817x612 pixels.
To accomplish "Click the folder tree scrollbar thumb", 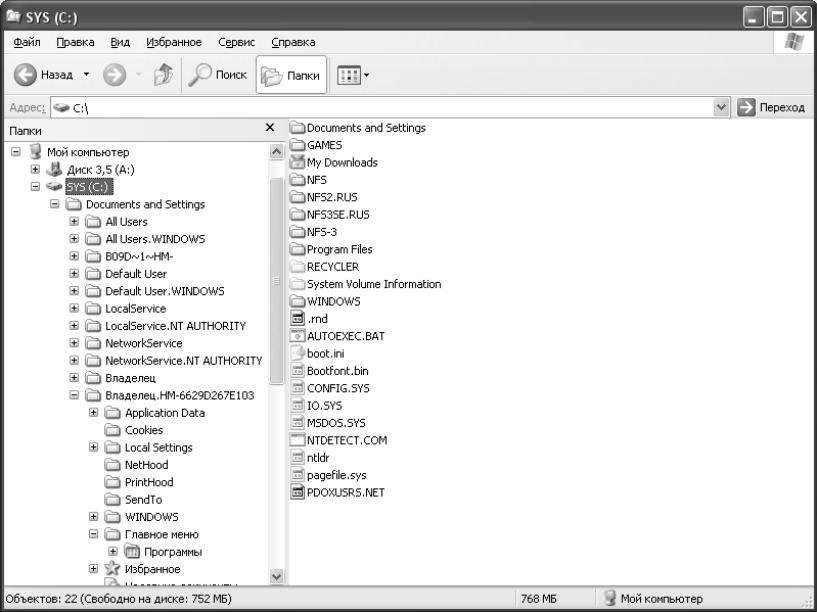I will (277, 281).
